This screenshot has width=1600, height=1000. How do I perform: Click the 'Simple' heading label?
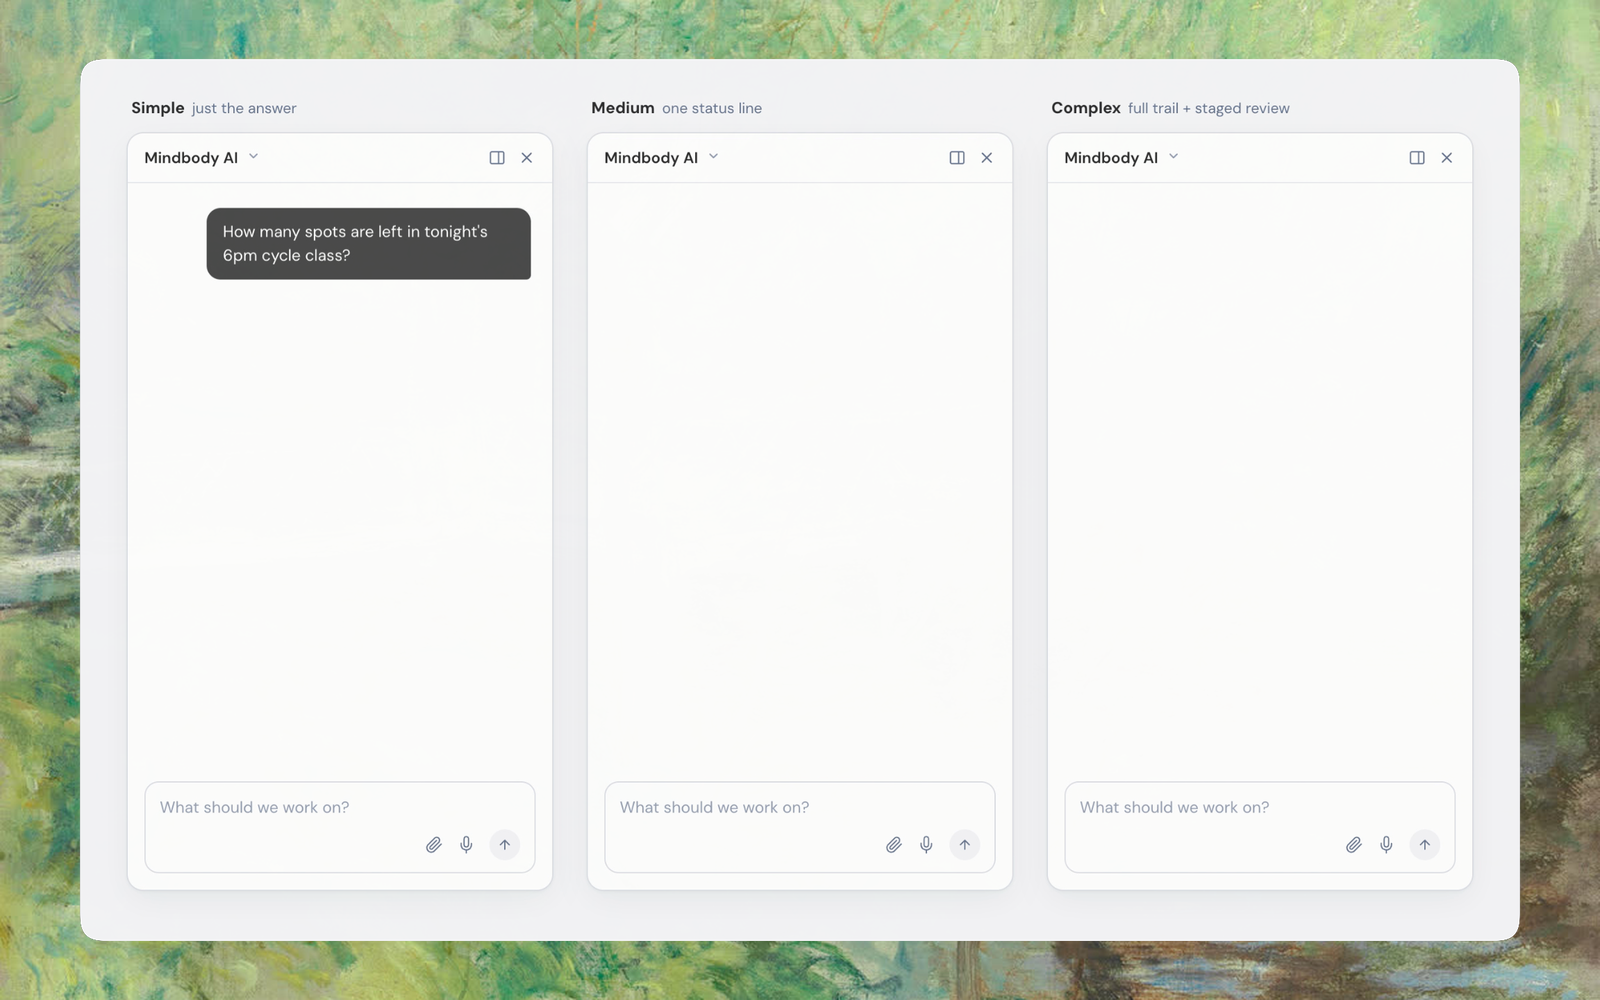158,108
